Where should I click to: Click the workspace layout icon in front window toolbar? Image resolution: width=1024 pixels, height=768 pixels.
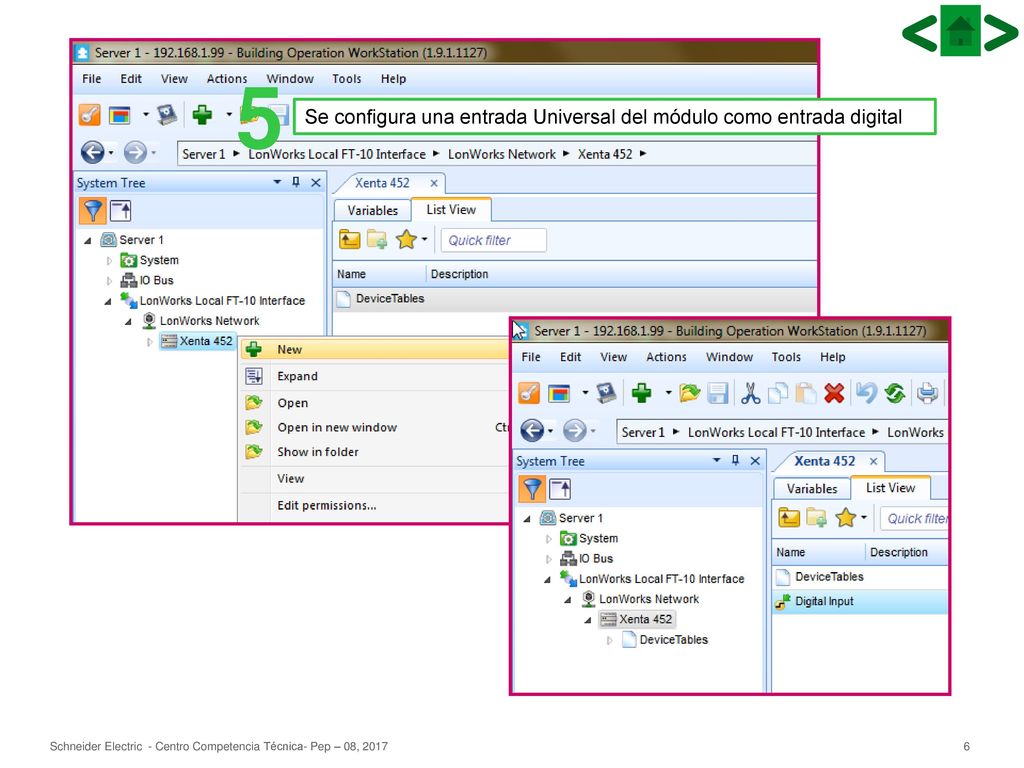pos(559,393)
